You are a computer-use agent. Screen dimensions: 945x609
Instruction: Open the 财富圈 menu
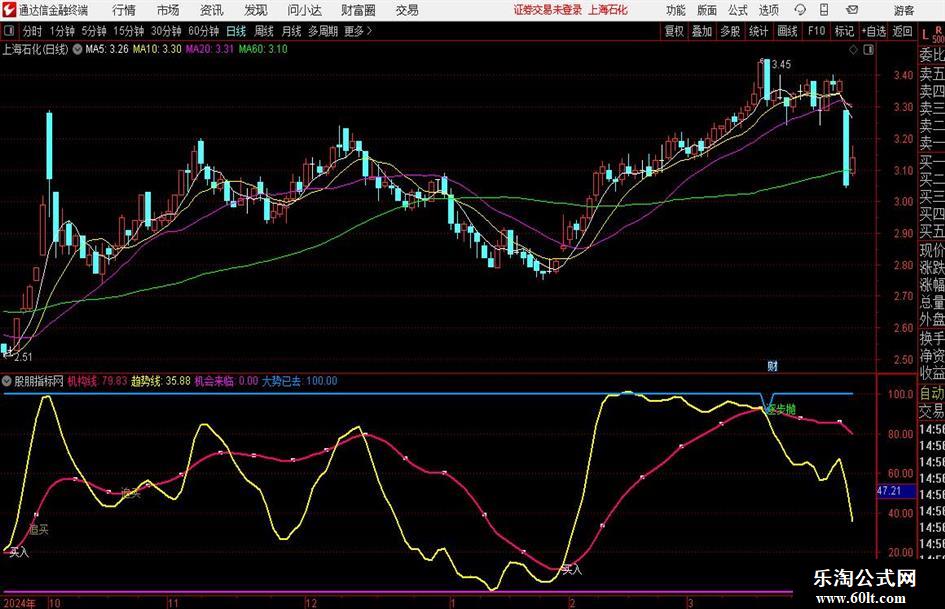point(358,10)
